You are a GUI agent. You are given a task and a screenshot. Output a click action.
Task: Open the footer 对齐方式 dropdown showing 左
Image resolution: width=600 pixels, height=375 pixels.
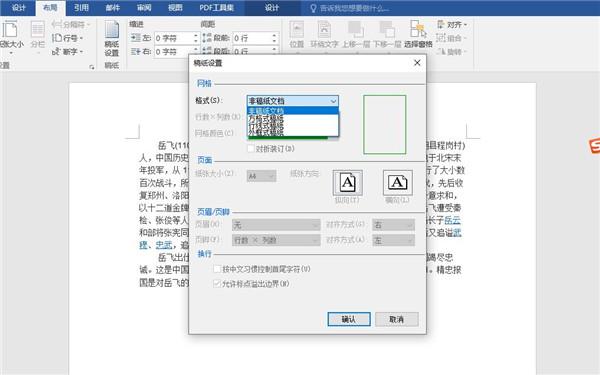pyautogui.click(x=393, y=240)
